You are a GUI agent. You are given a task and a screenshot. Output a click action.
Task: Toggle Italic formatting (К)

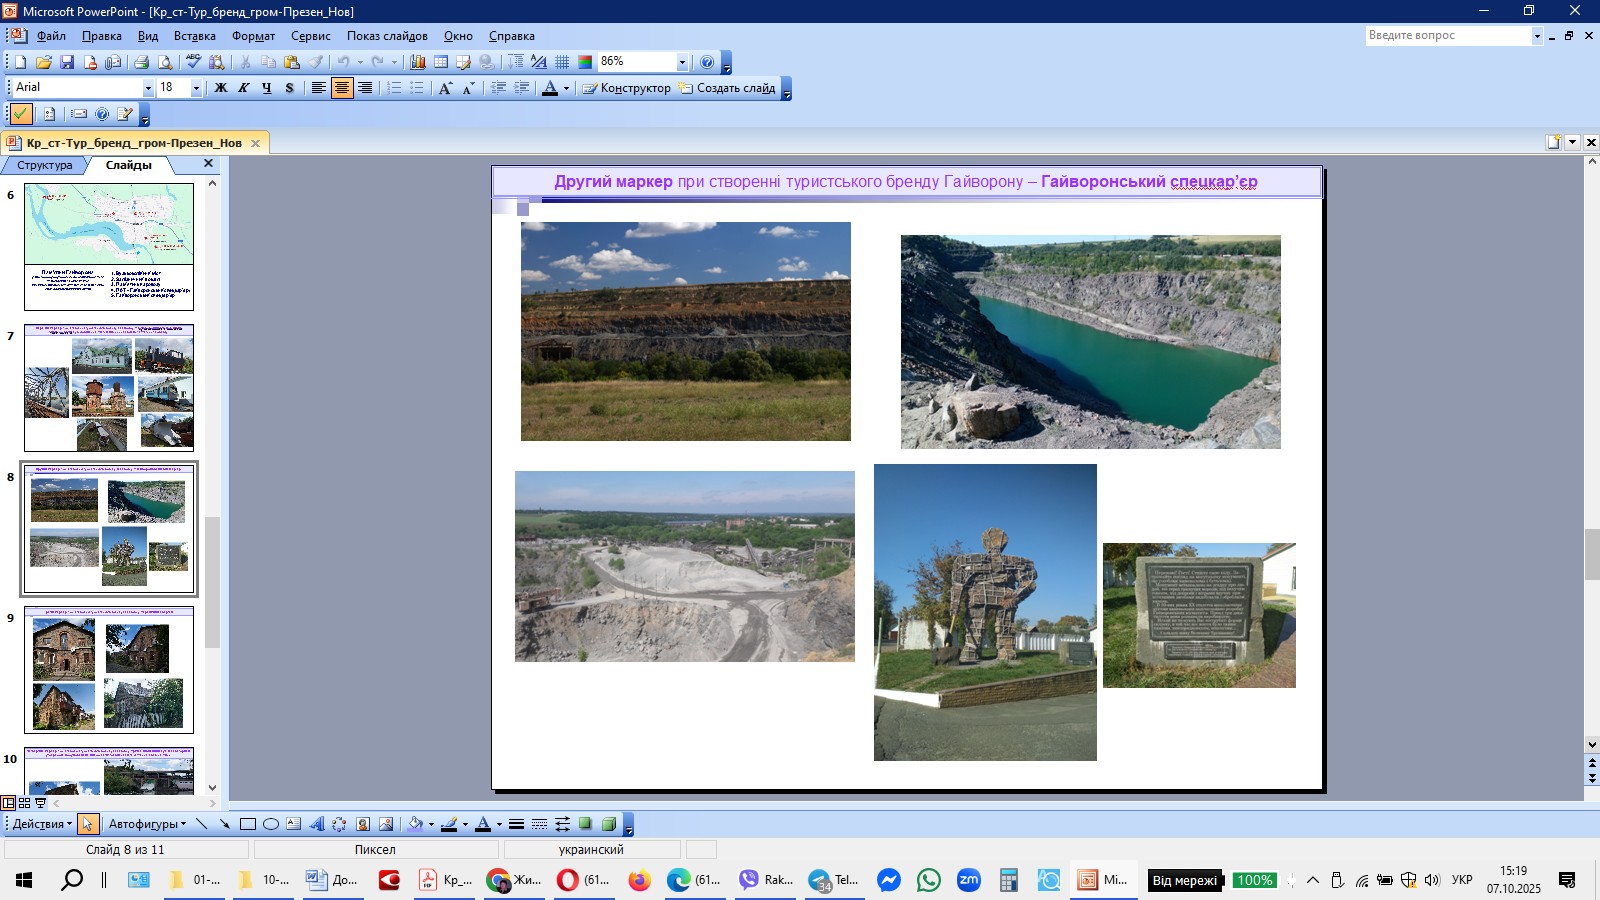click(x=243, y=88)
